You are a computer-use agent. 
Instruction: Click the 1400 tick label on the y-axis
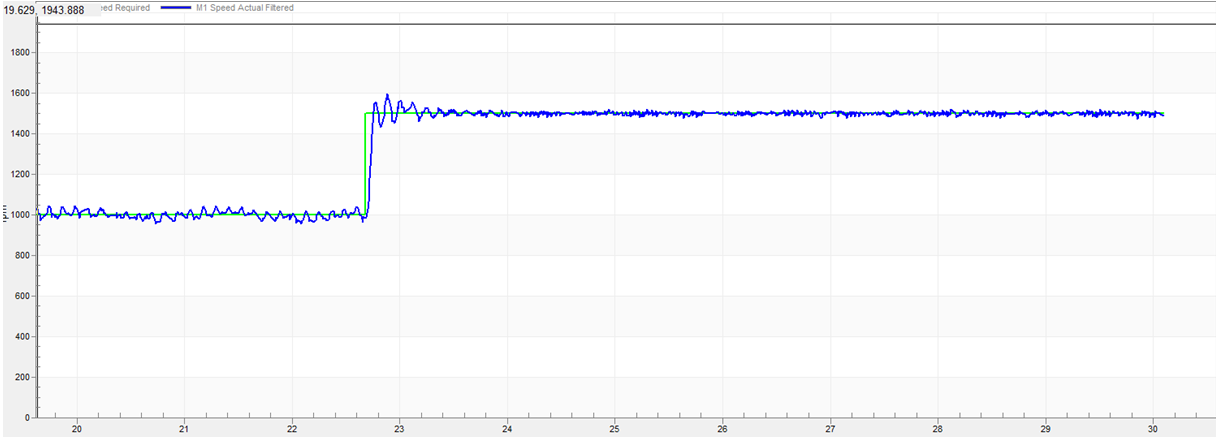[18, 134]
